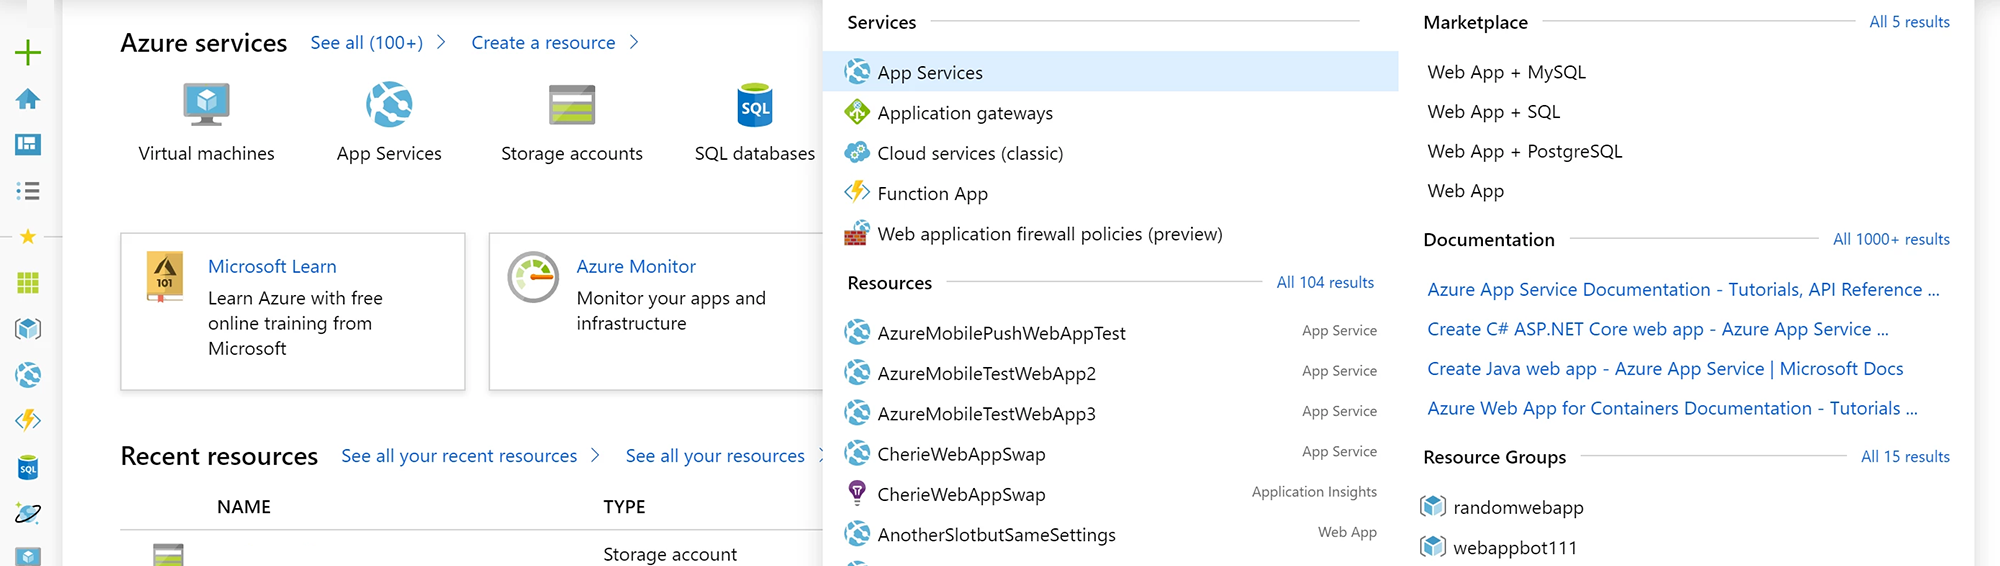This screenshot has width=2000, height=566.
Task: Select Web App + PostgreSQL marketplace item
Action: [x=1525, y=151]
